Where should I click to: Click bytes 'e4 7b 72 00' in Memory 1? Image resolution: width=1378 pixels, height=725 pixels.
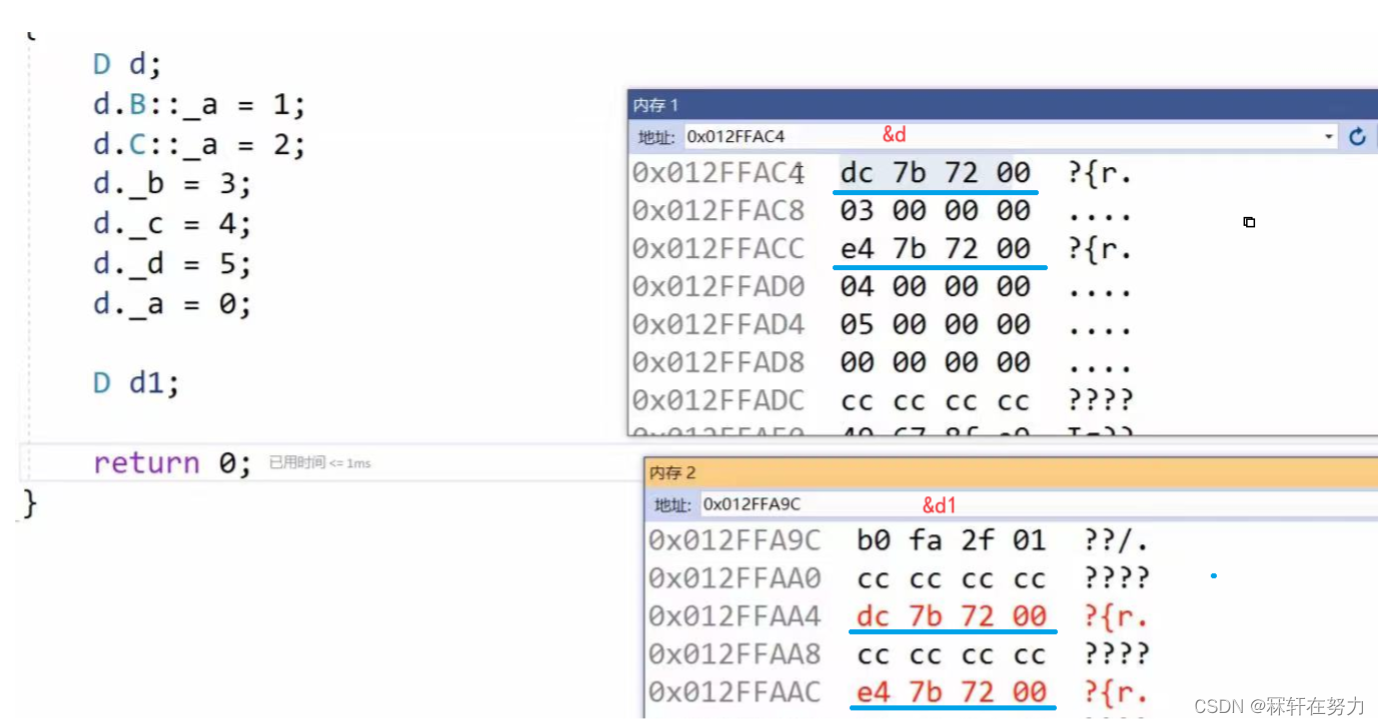tap(935, 249)
